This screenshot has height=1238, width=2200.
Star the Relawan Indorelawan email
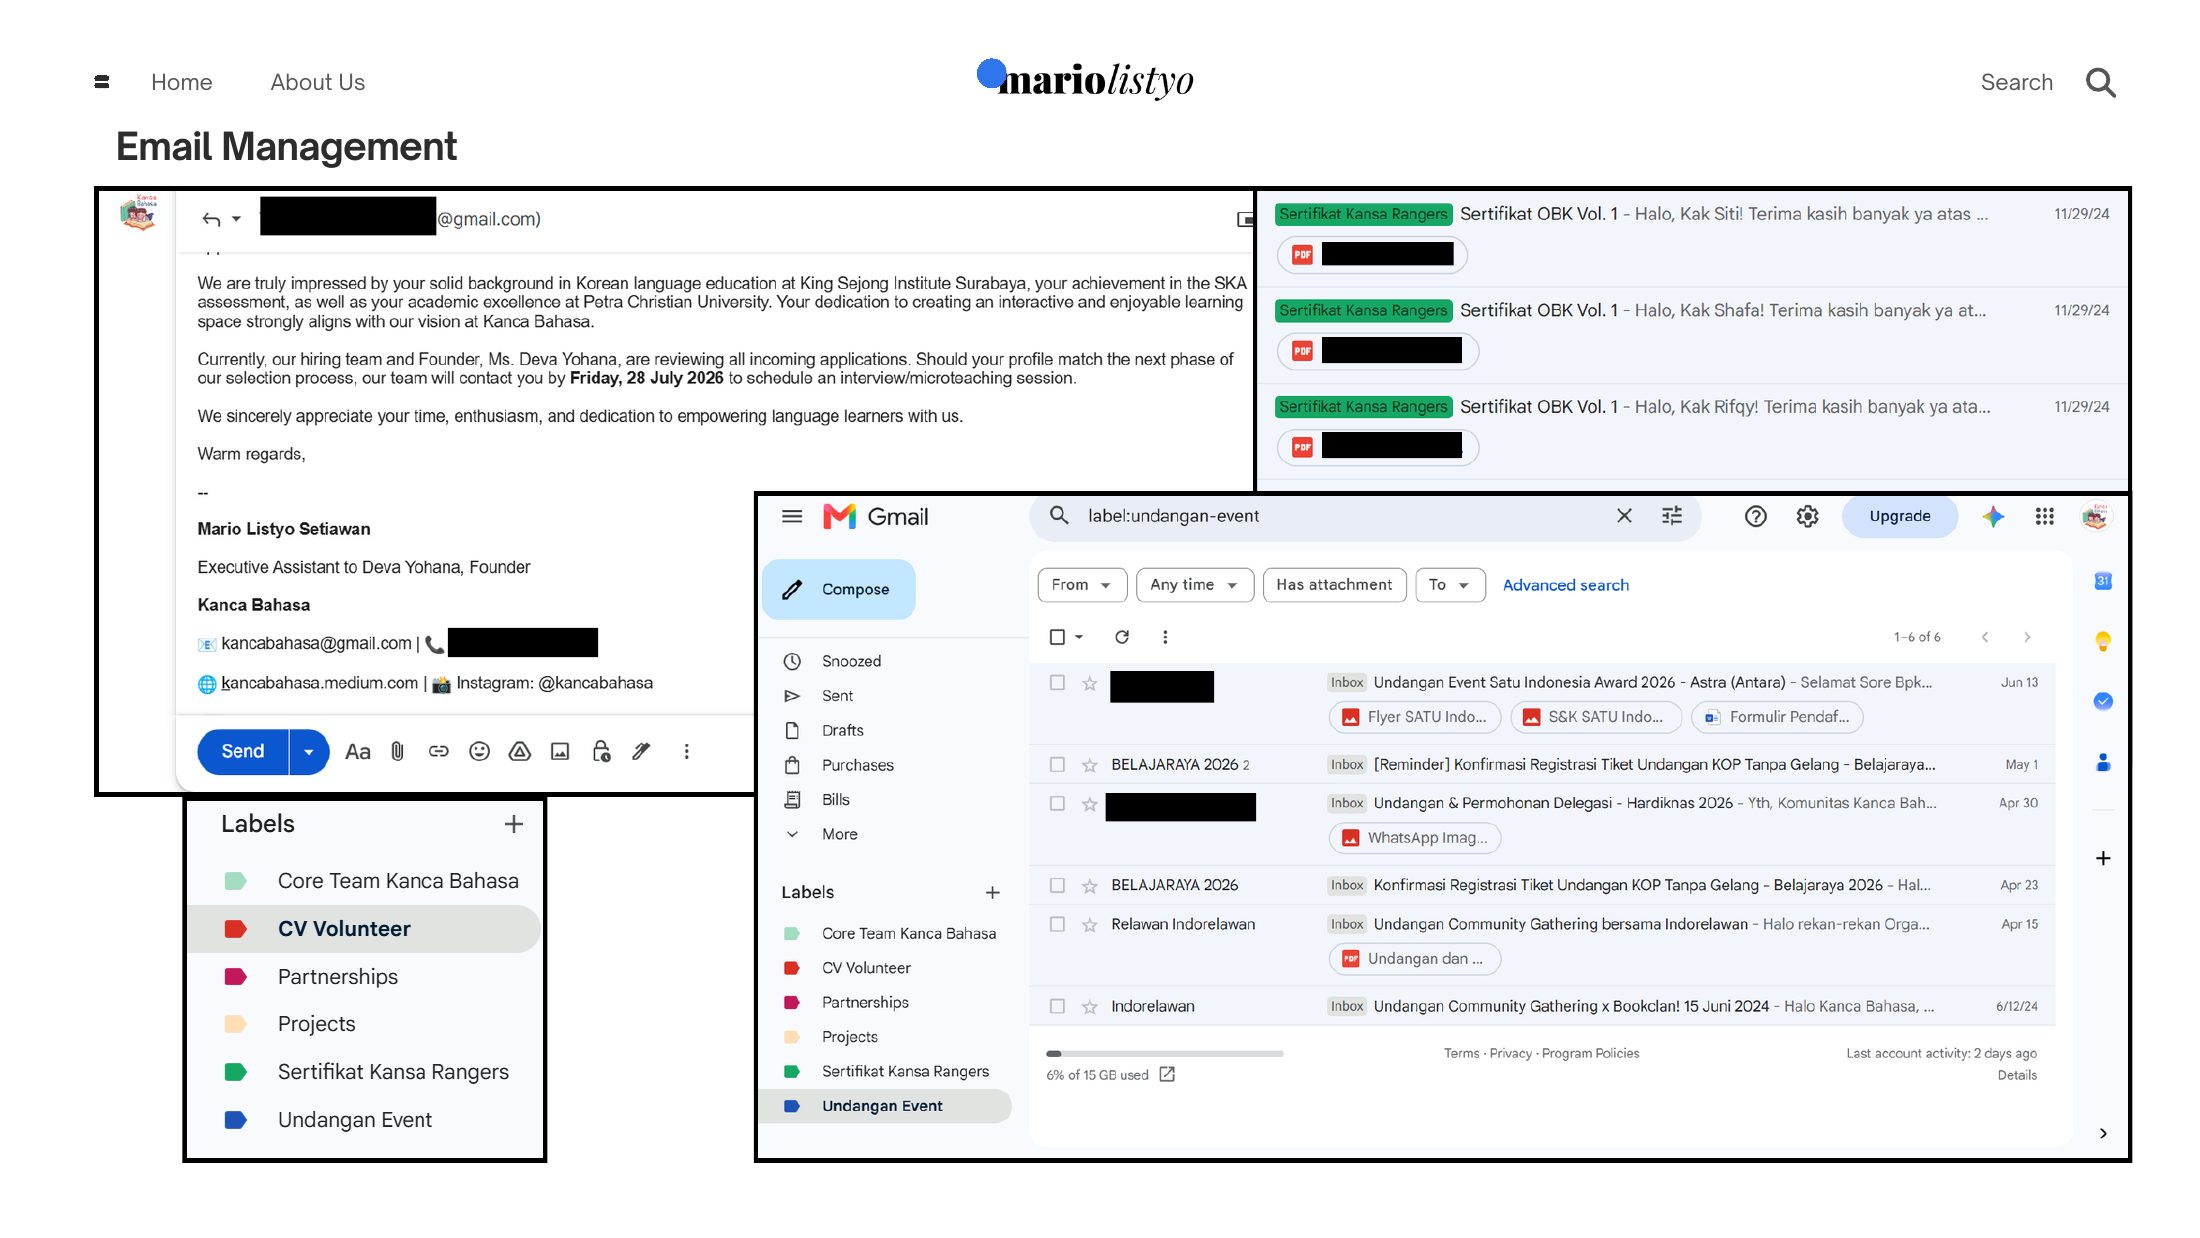[x=1090, y=925]
